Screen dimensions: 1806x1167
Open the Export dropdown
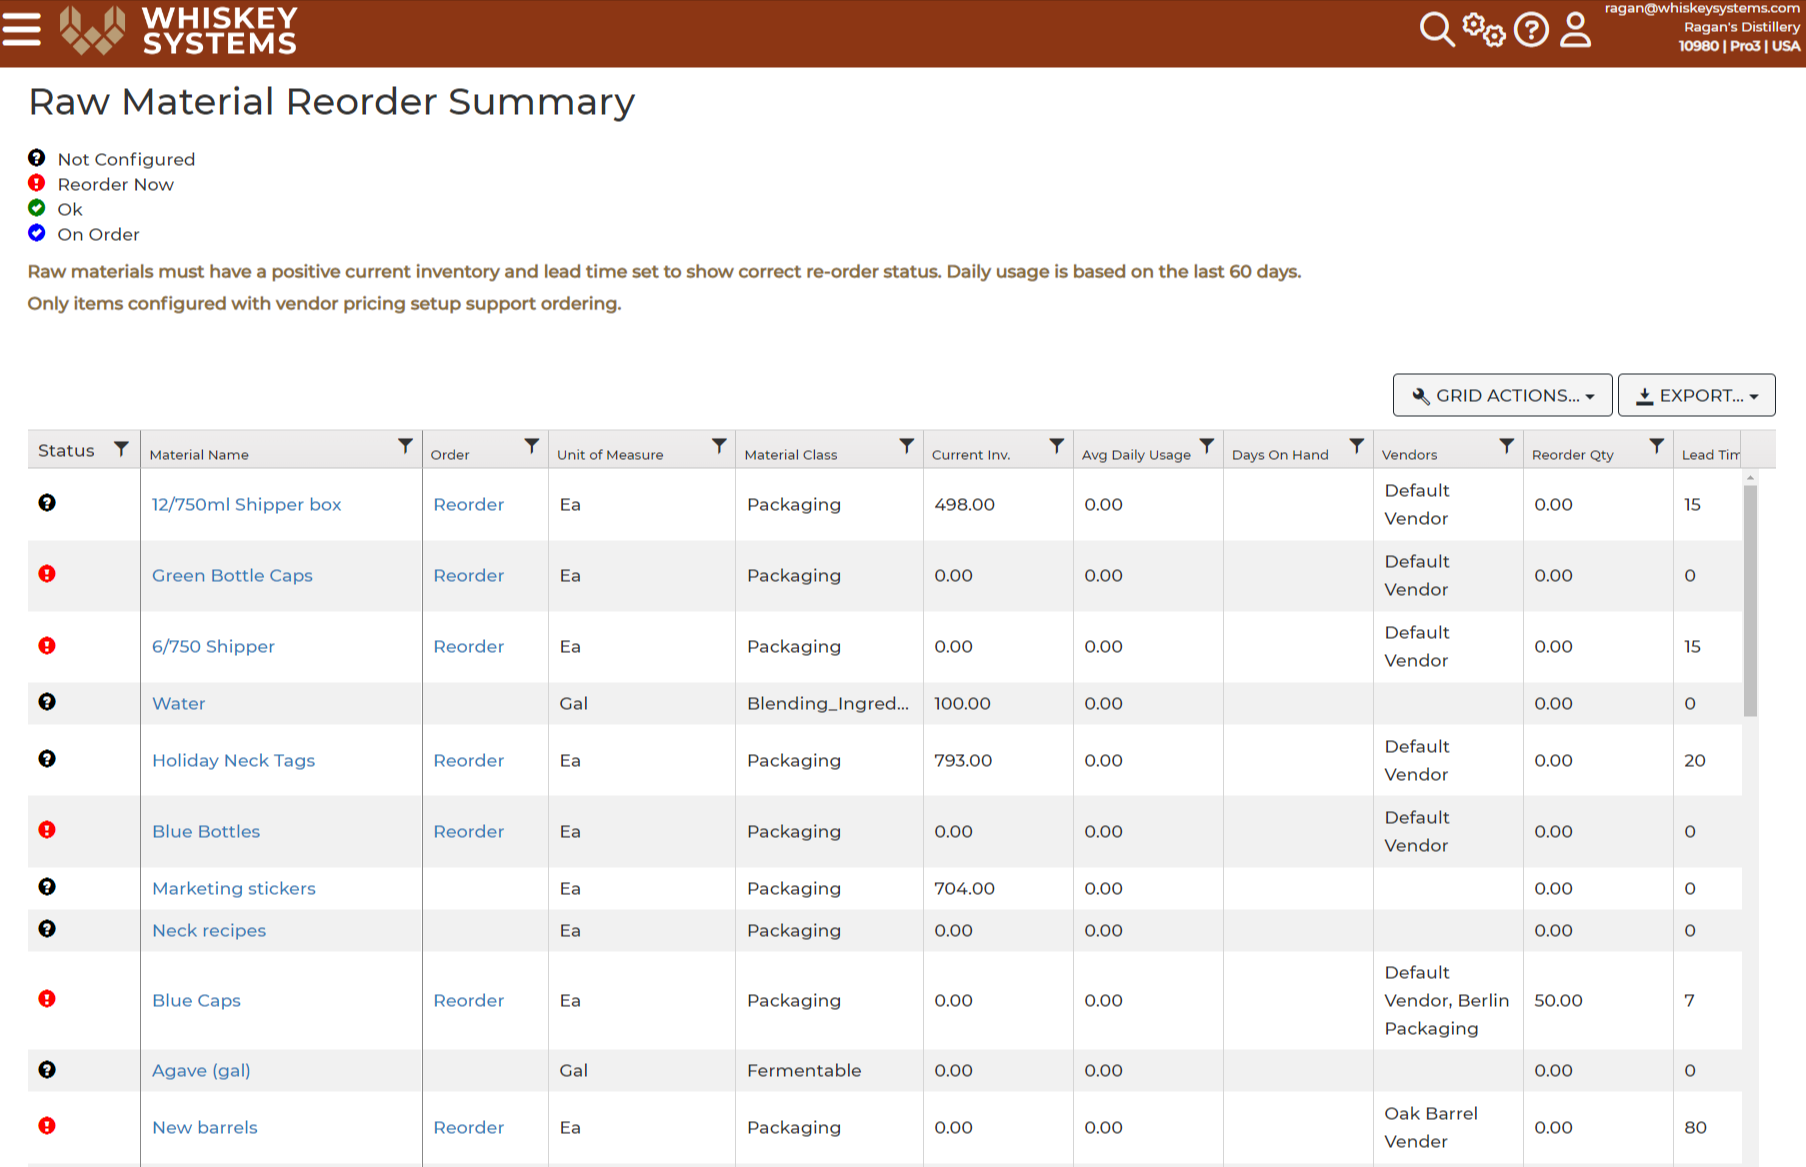pyautogui.click(x=1696, y=395)
